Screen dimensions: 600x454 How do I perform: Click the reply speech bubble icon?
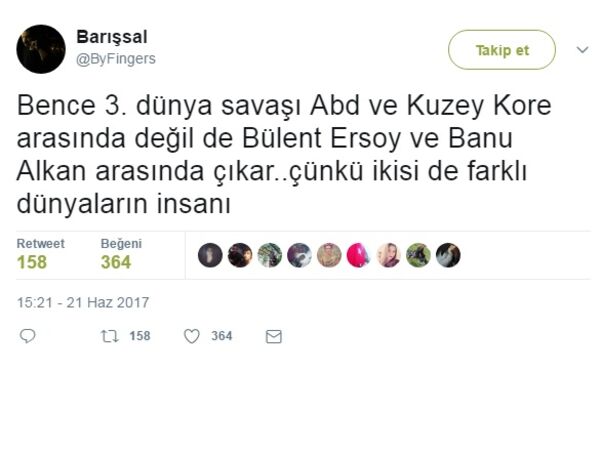click(x=27, y=336)
